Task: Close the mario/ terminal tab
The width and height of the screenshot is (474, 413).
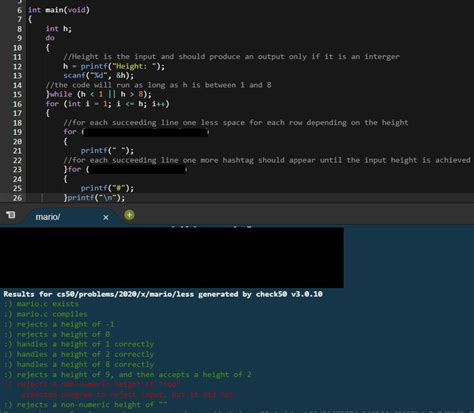Action: point(106,217)
